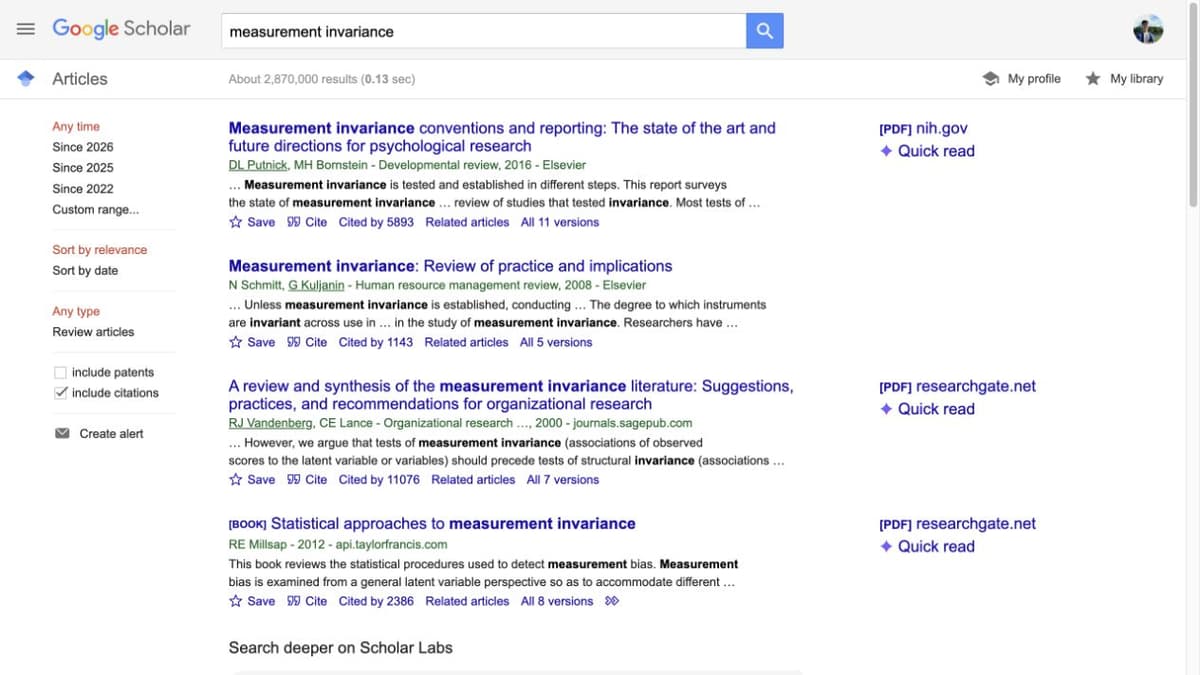This screenshot has height=675, width=1200.
Task: Open Review of practice and implications title
Action: coord(450,266)
